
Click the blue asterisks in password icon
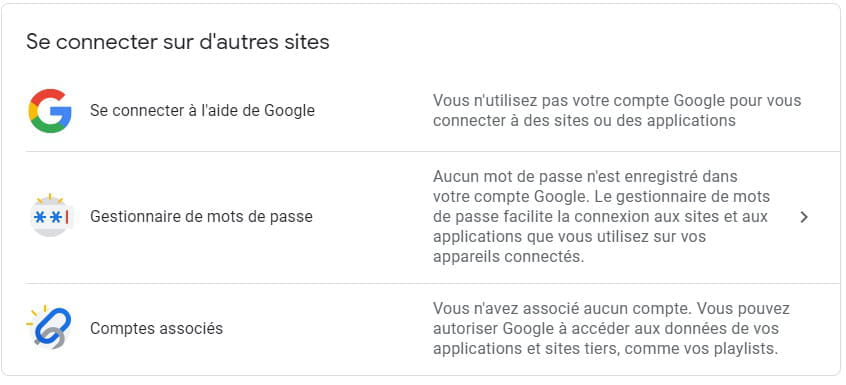pyautogui.click(x=48, y=218)
